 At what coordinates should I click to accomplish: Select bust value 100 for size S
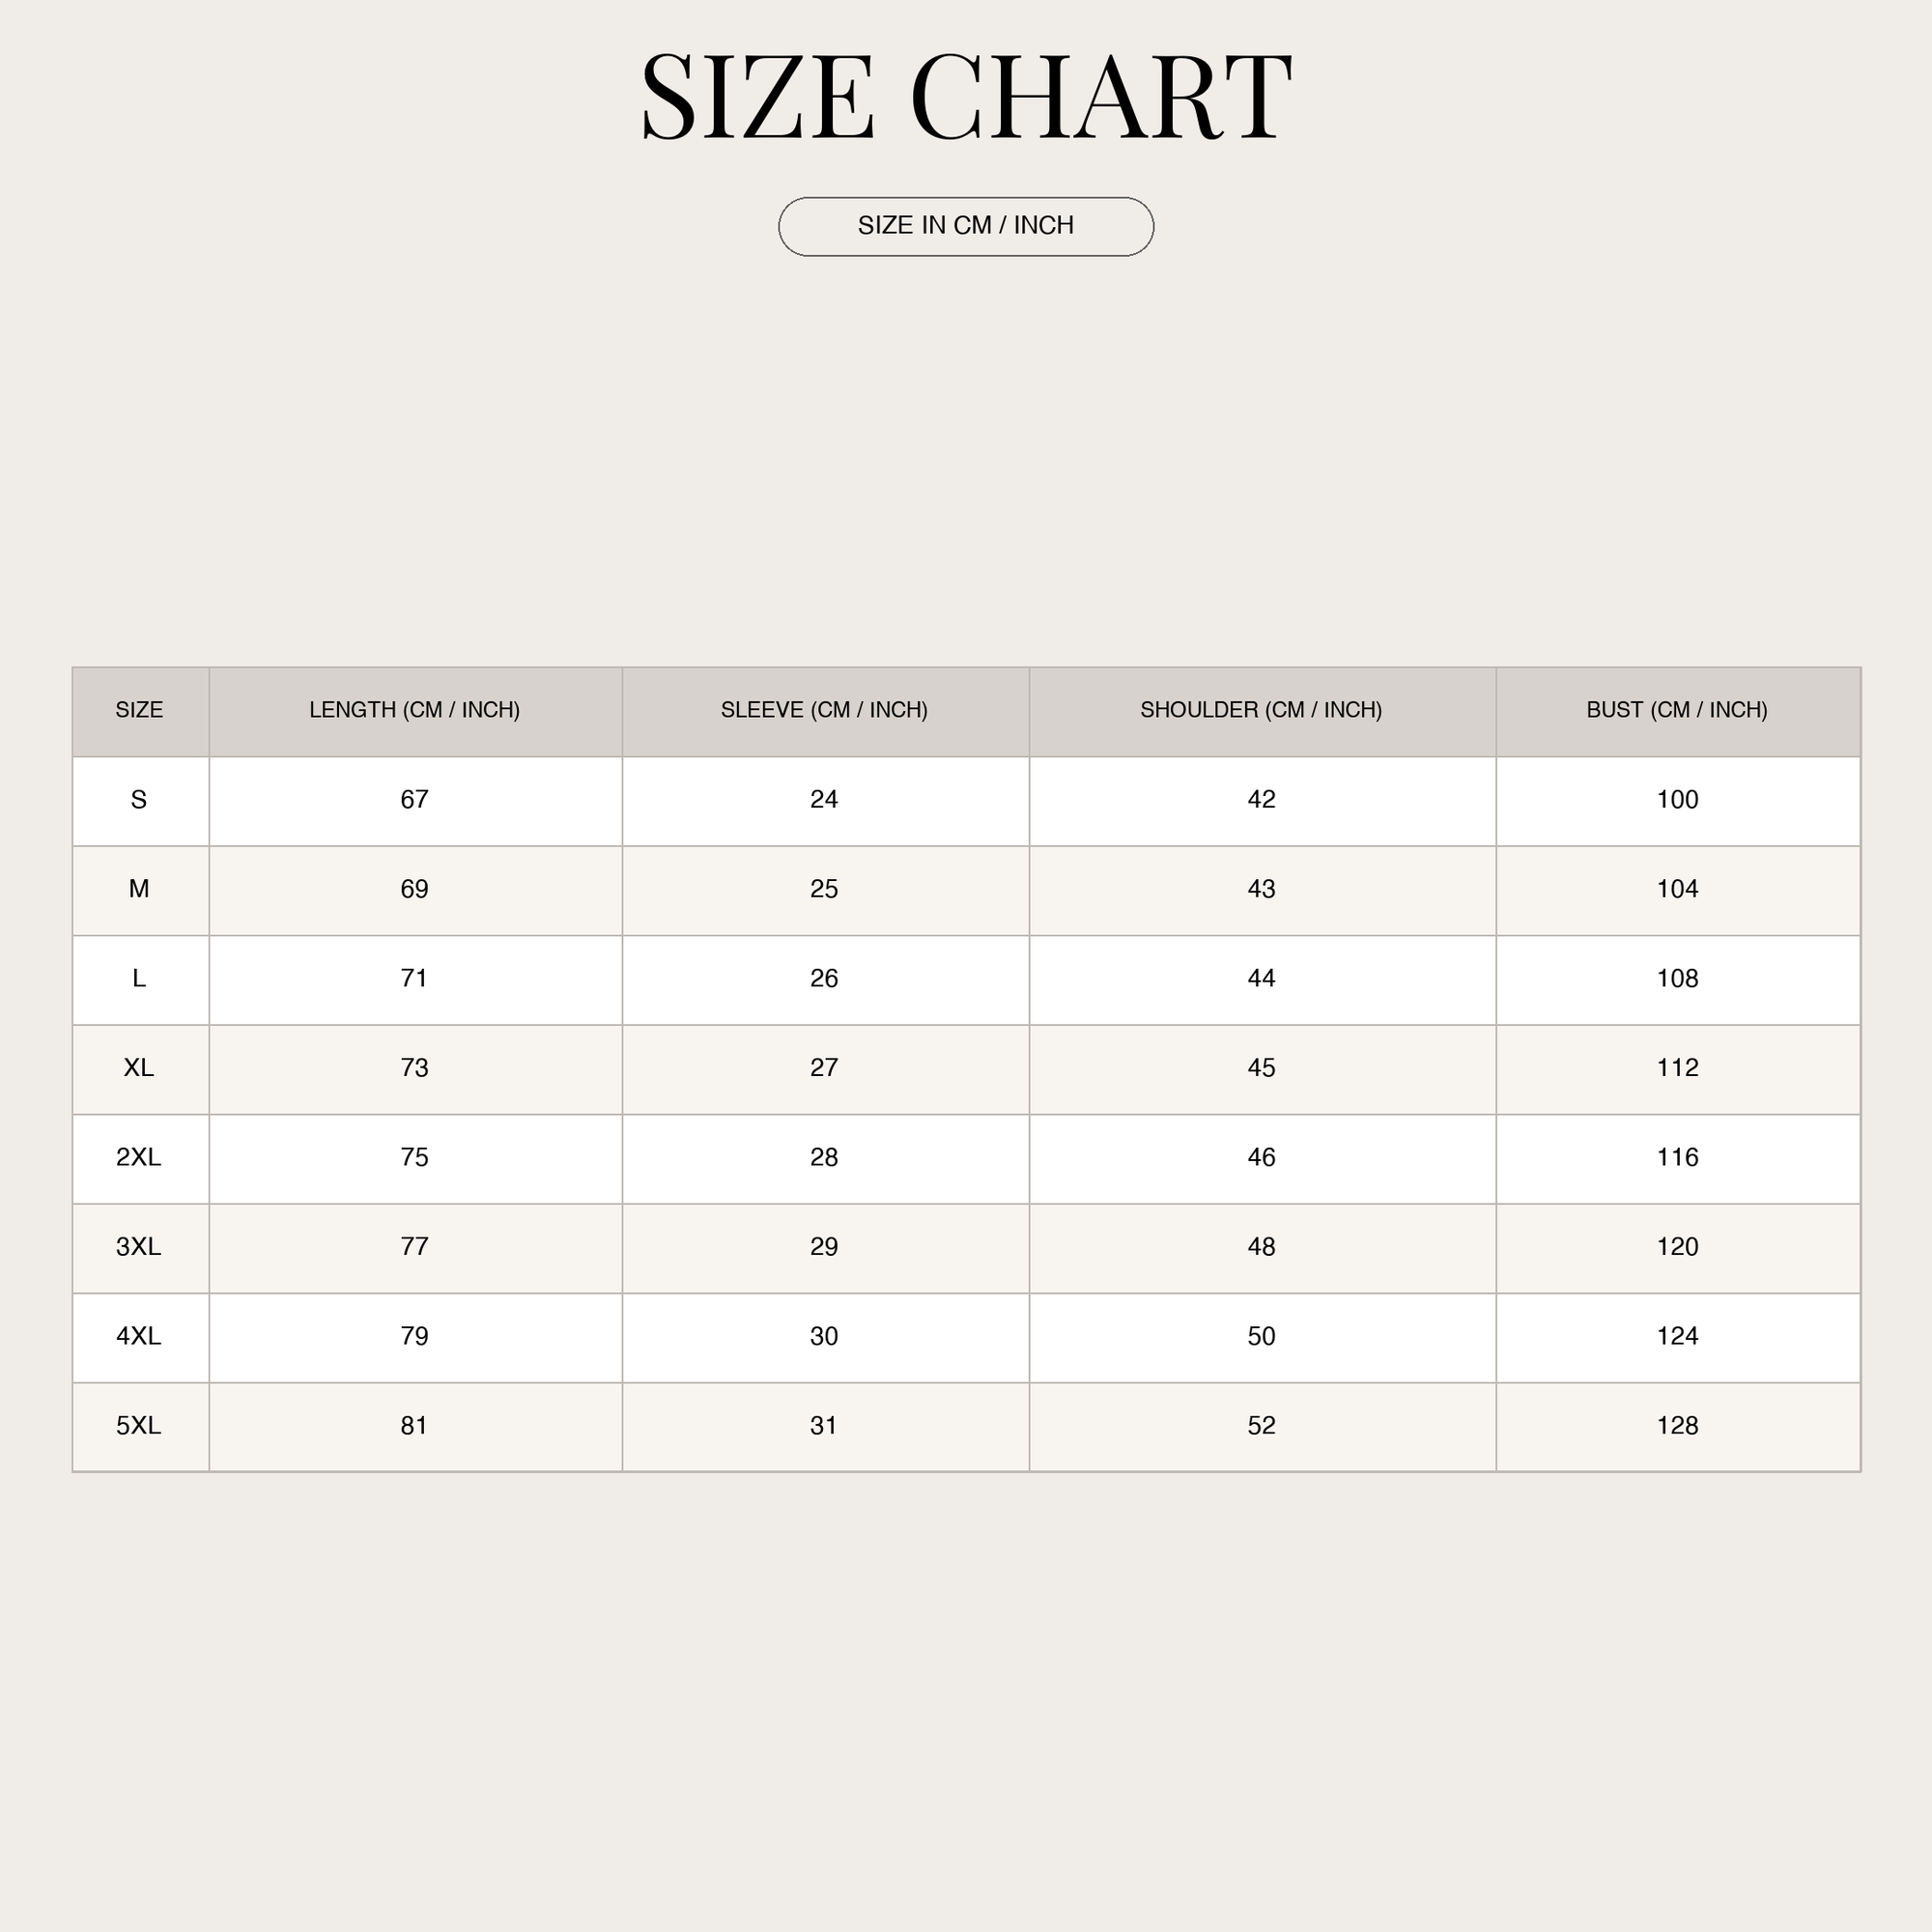pos(1677,799)
